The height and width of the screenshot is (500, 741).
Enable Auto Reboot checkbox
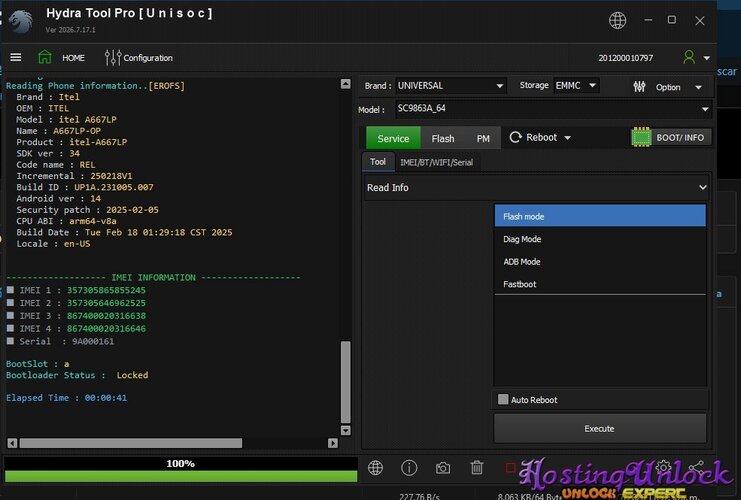click(x=503, y=399)
